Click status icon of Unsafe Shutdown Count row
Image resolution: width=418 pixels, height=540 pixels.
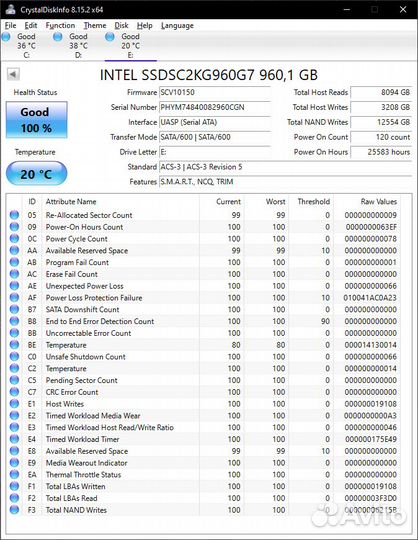point(14,357)
